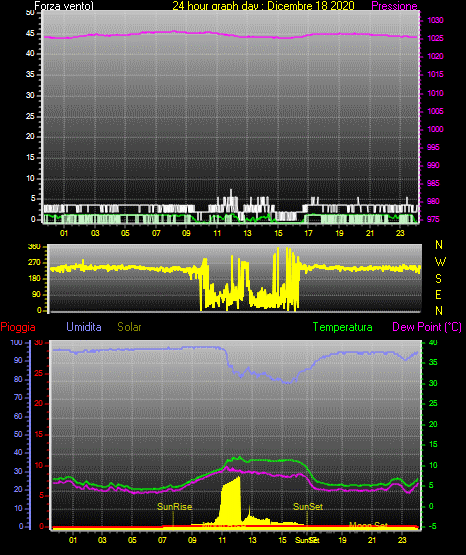466x555 pixels.
Task: Click the Dew Point (°C) label
Action: (x=427, y=327)
